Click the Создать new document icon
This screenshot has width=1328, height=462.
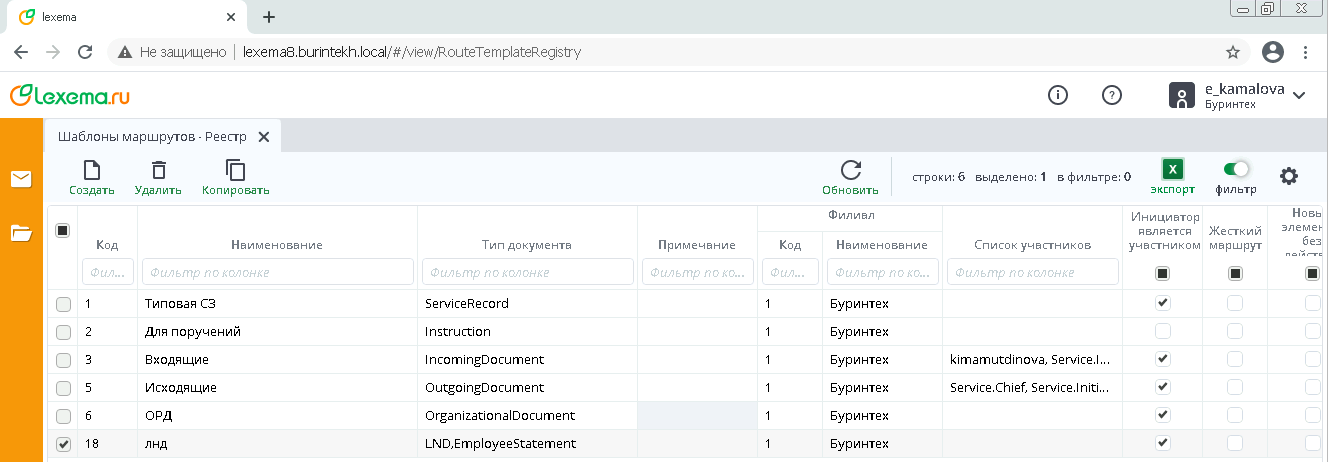pyautogui.click(x=91, y=171)
